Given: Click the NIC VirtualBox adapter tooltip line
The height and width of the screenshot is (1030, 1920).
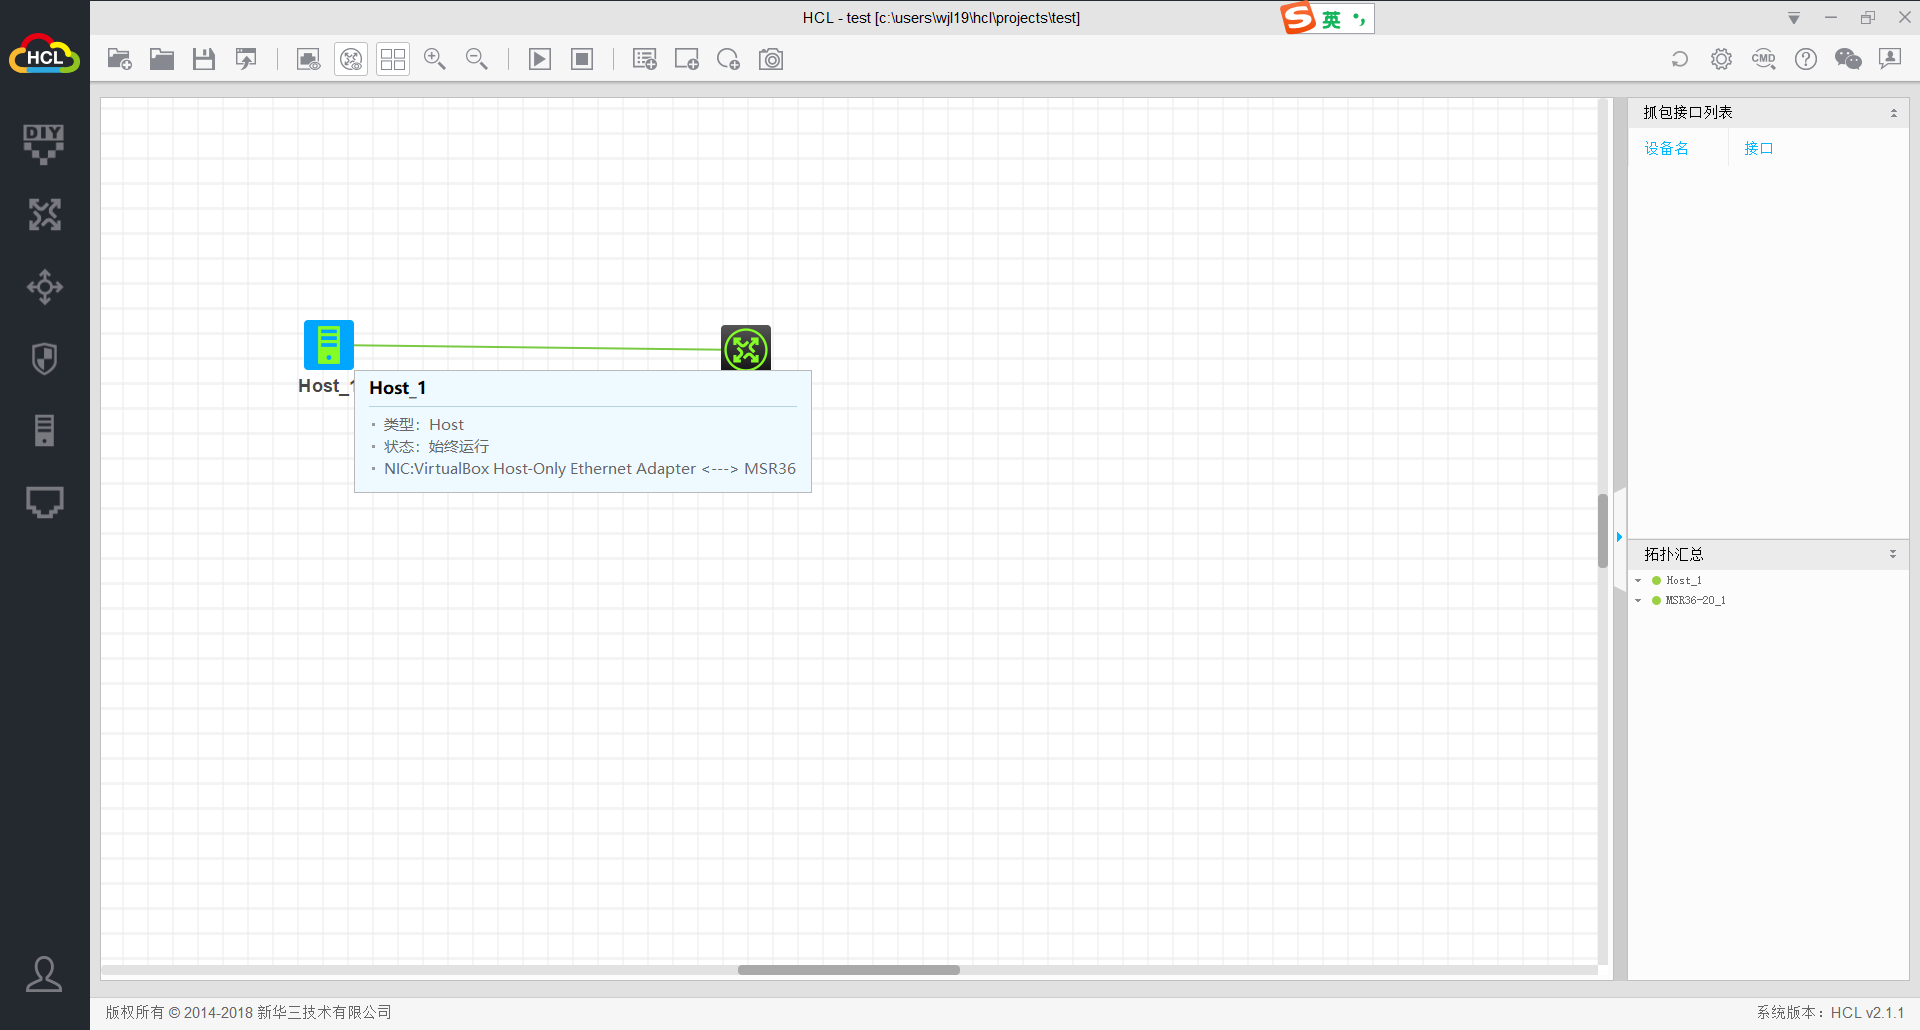Looking at the screenshot, I should pos(590,469).
